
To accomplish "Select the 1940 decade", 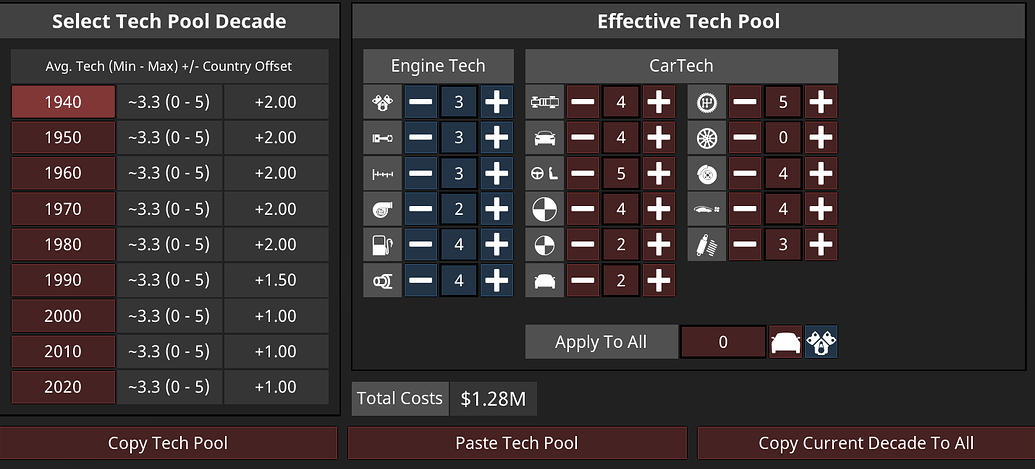I will [63, 102].
